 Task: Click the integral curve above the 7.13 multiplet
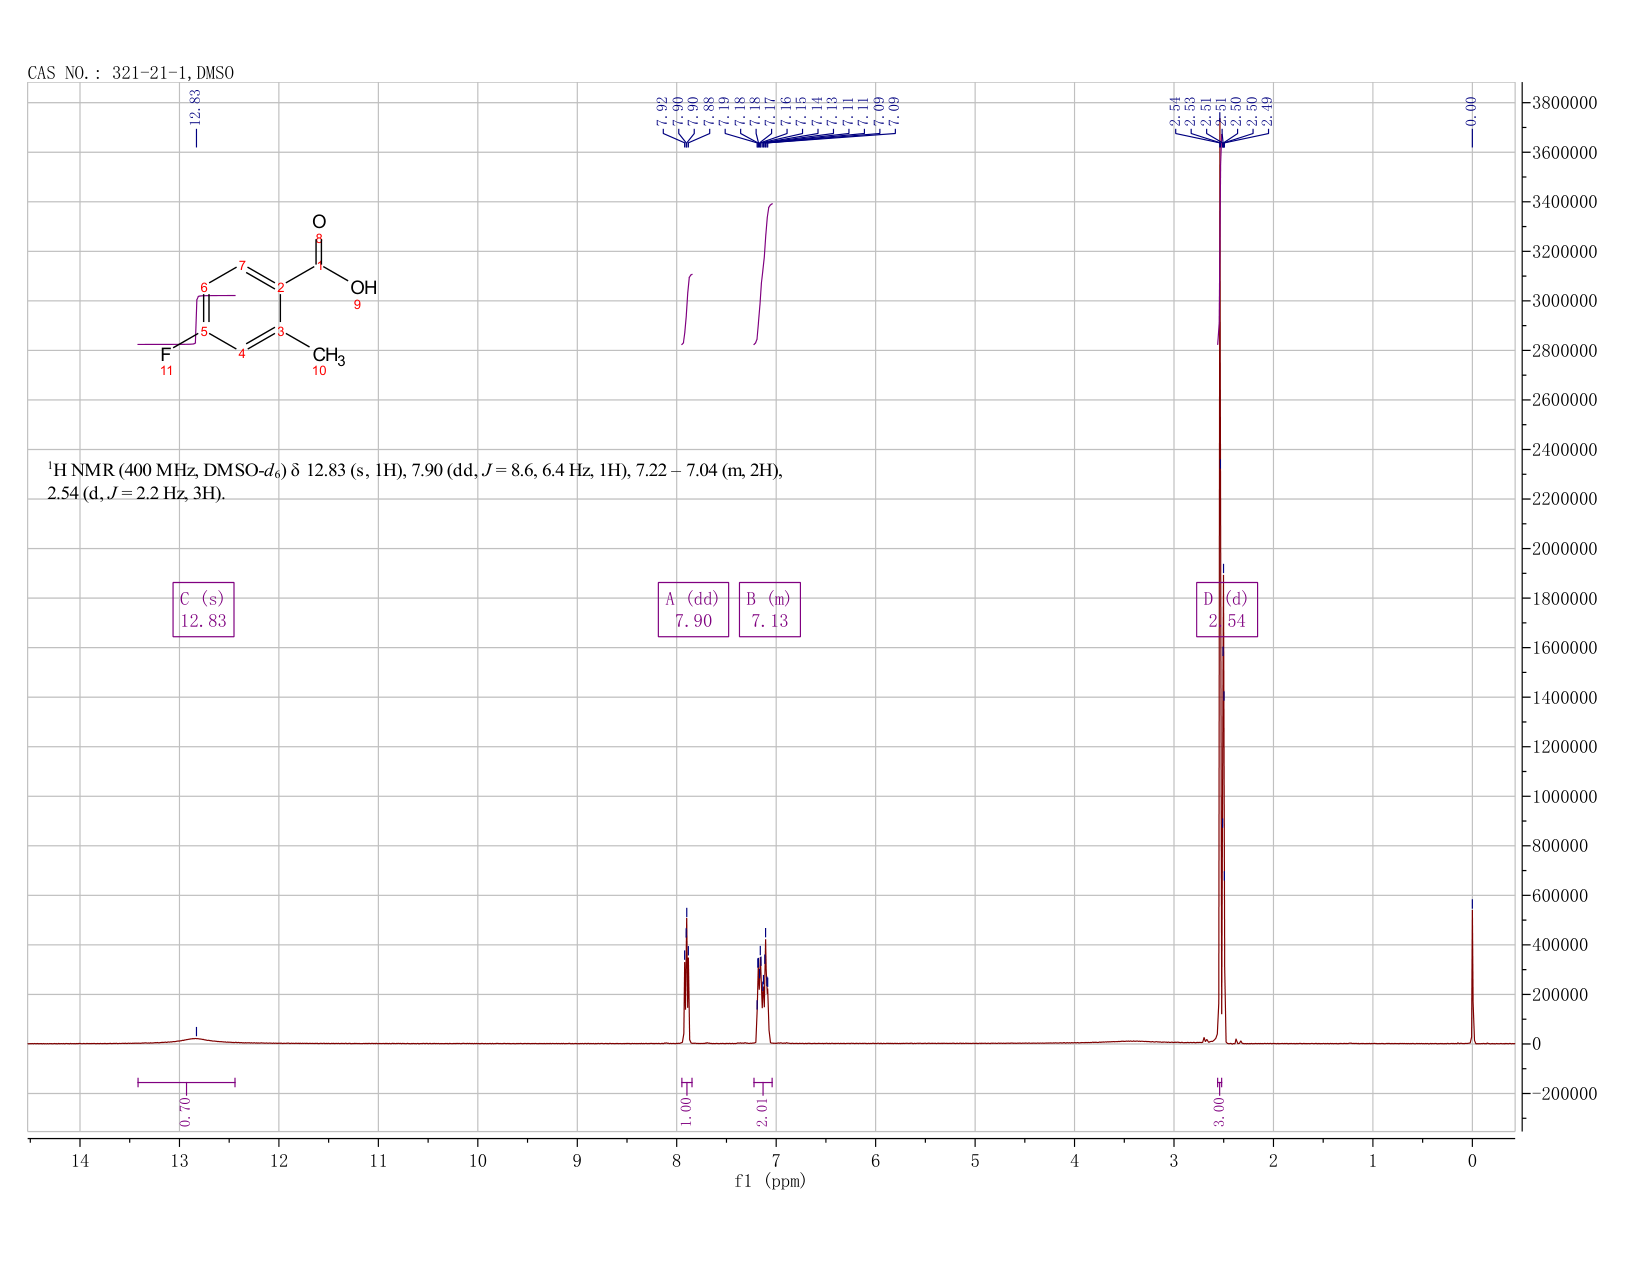(x=763, y=274)
